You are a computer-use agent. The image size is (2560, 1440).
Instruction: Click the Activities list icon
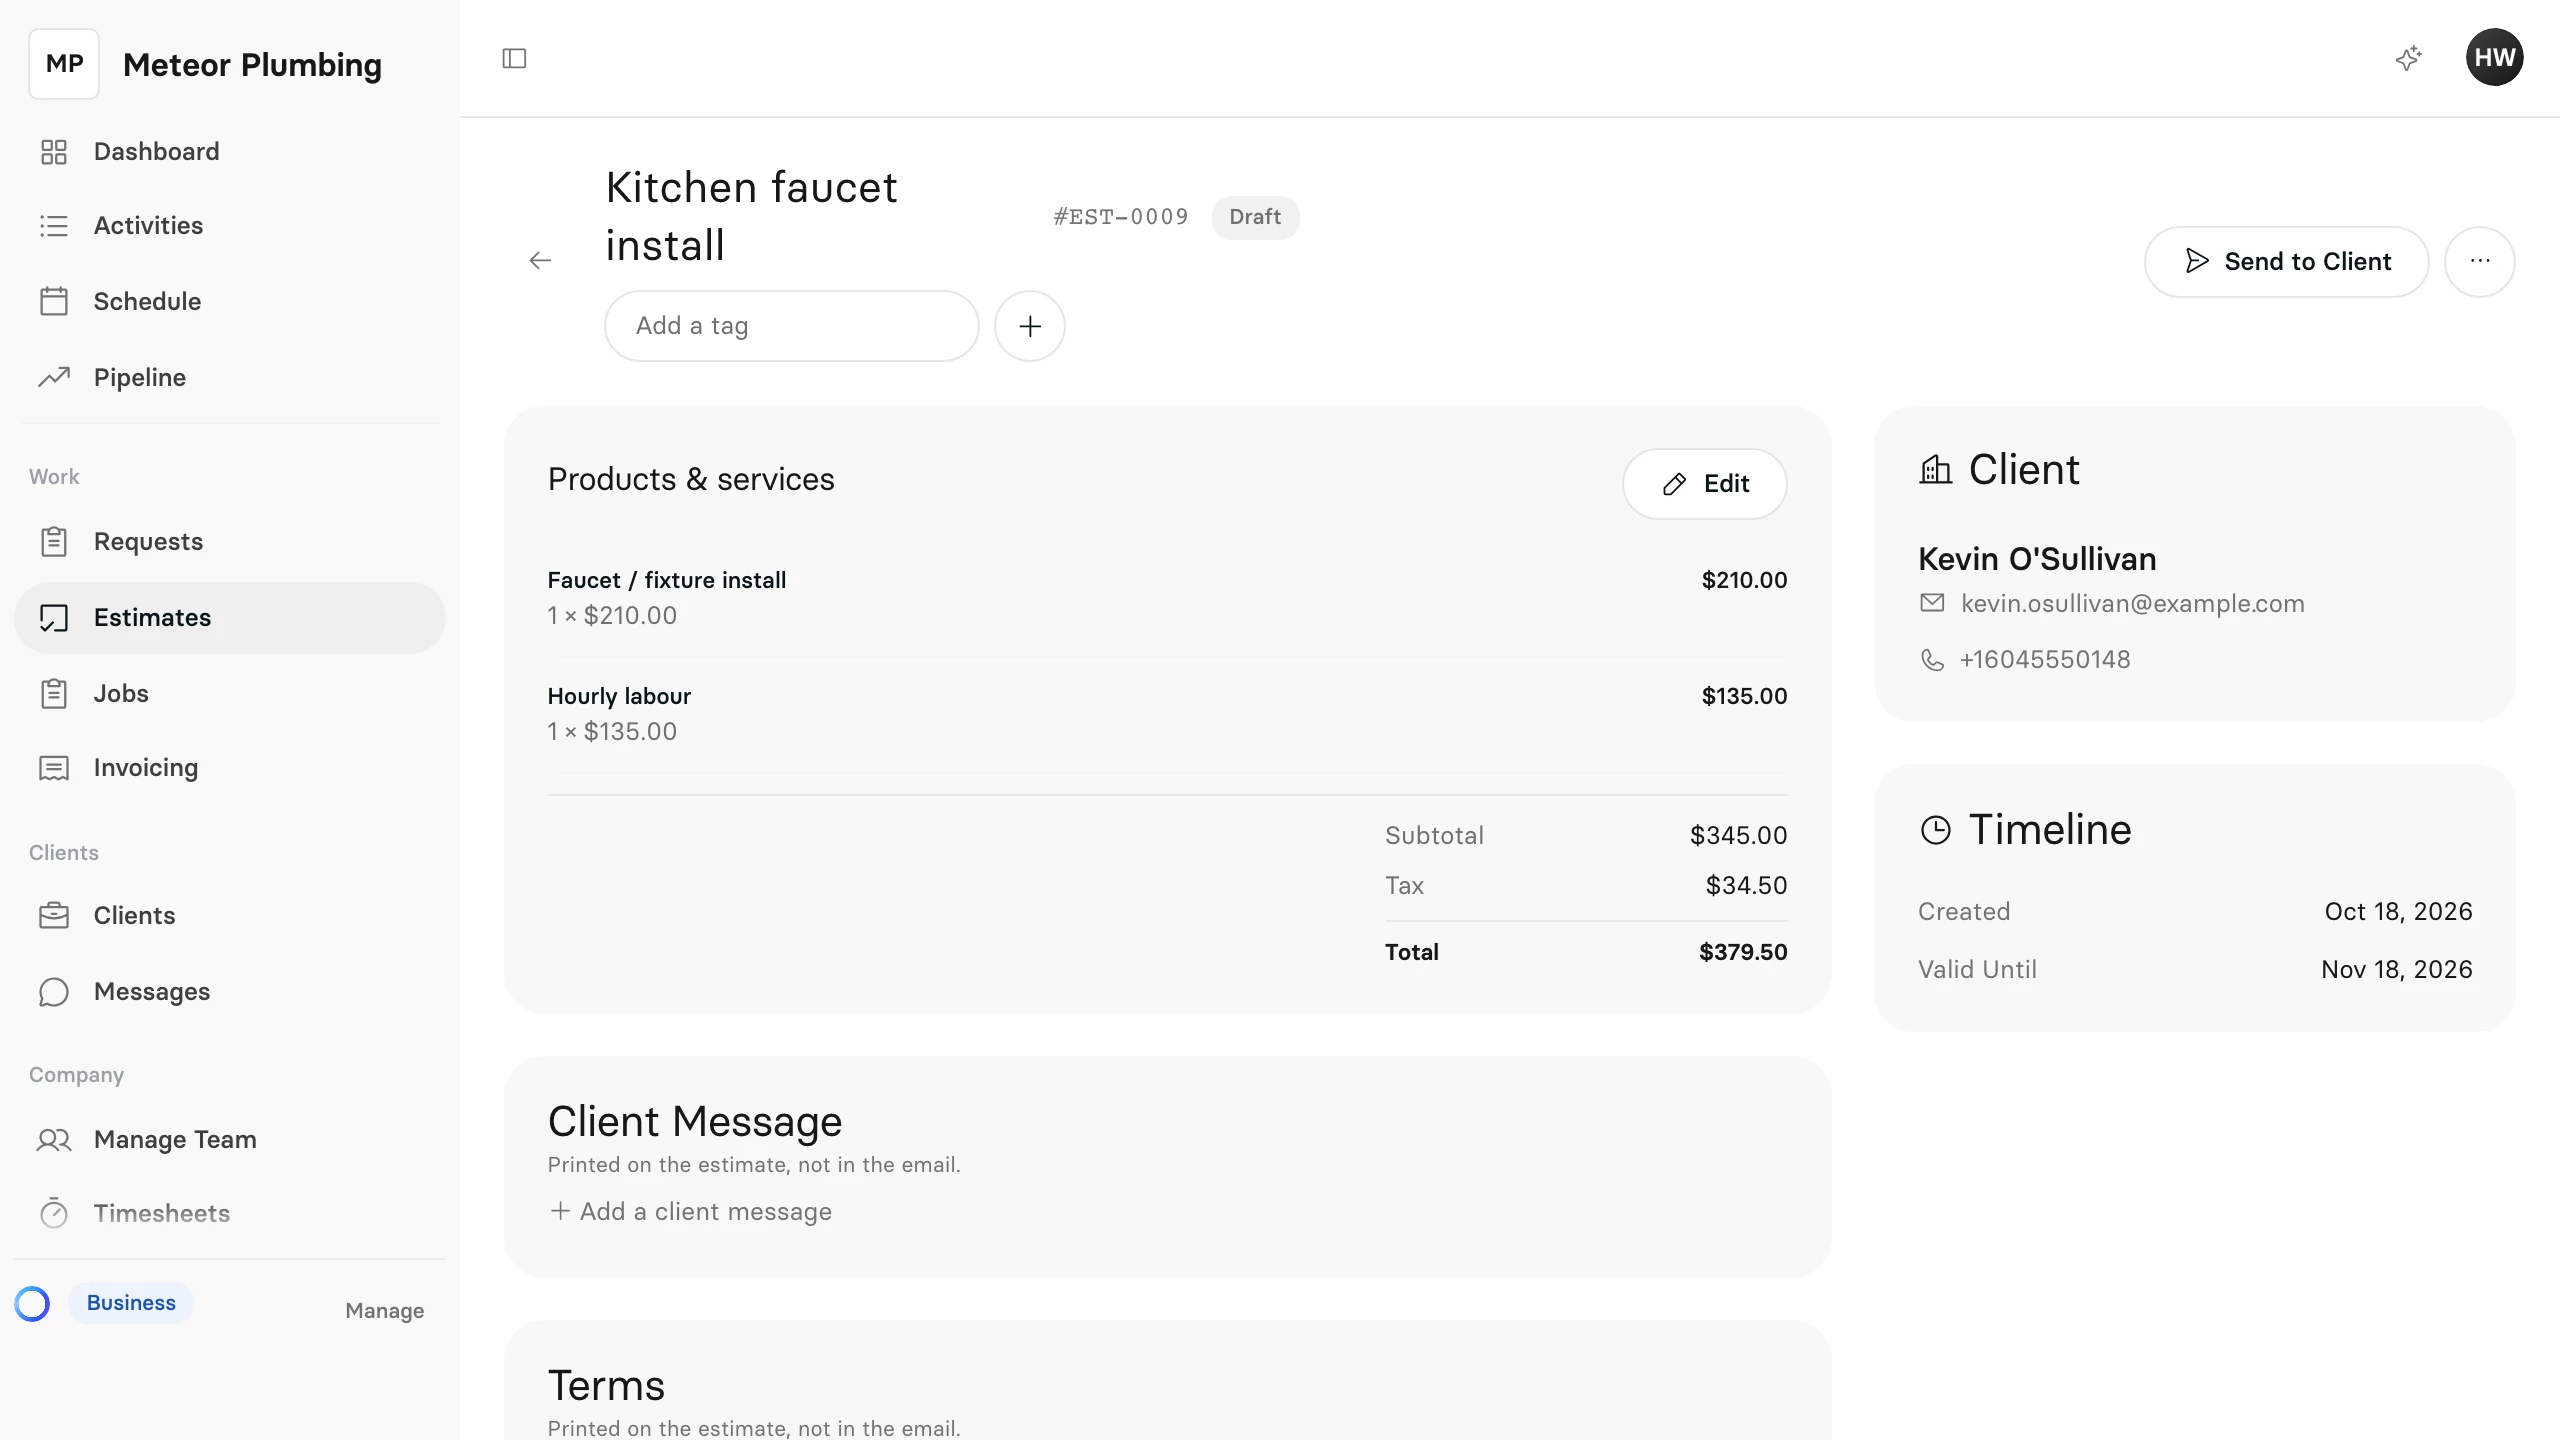click(53, 226)
